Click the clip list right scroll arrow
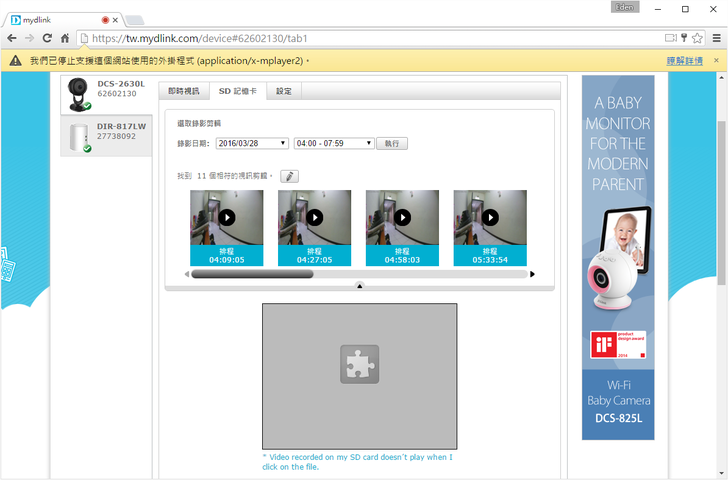 (533, 274)
